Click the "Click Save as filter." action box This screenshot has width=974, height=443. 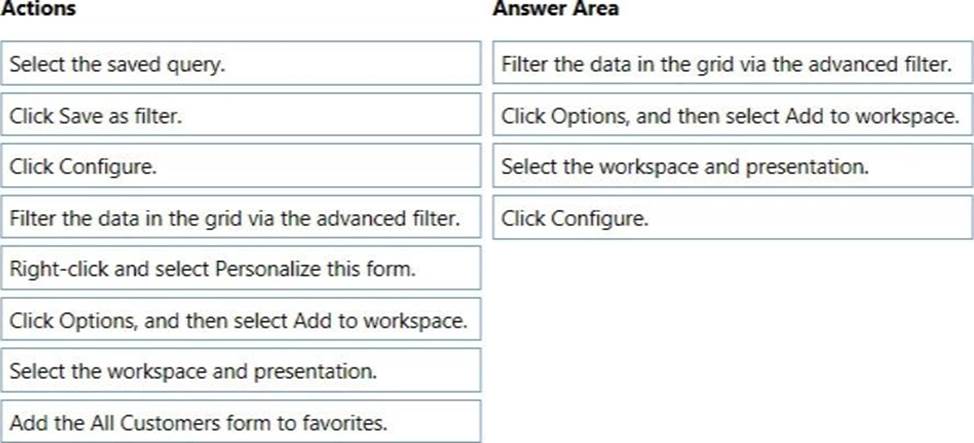241,115
